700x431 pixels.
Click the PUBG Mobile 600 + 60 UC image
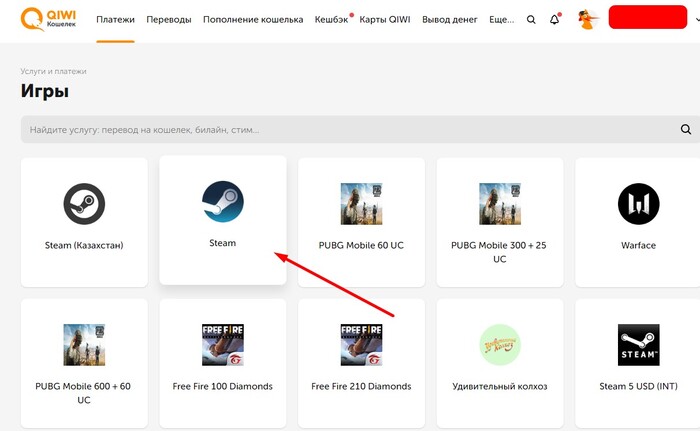[84, 345]
